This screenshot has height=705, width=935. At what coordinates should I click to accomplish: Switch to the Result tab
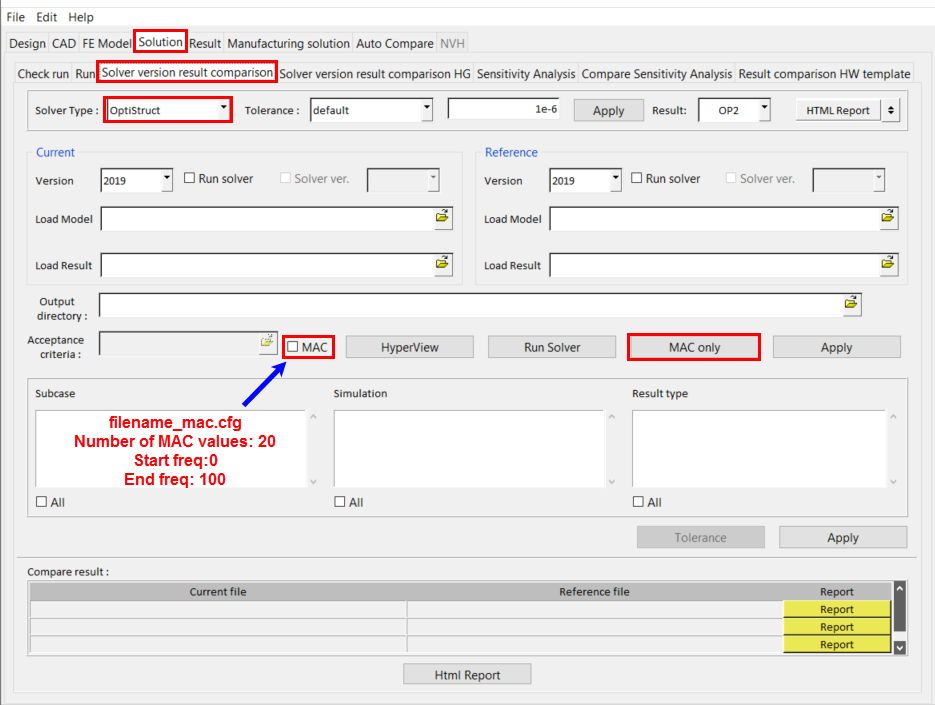click(205, 44)
